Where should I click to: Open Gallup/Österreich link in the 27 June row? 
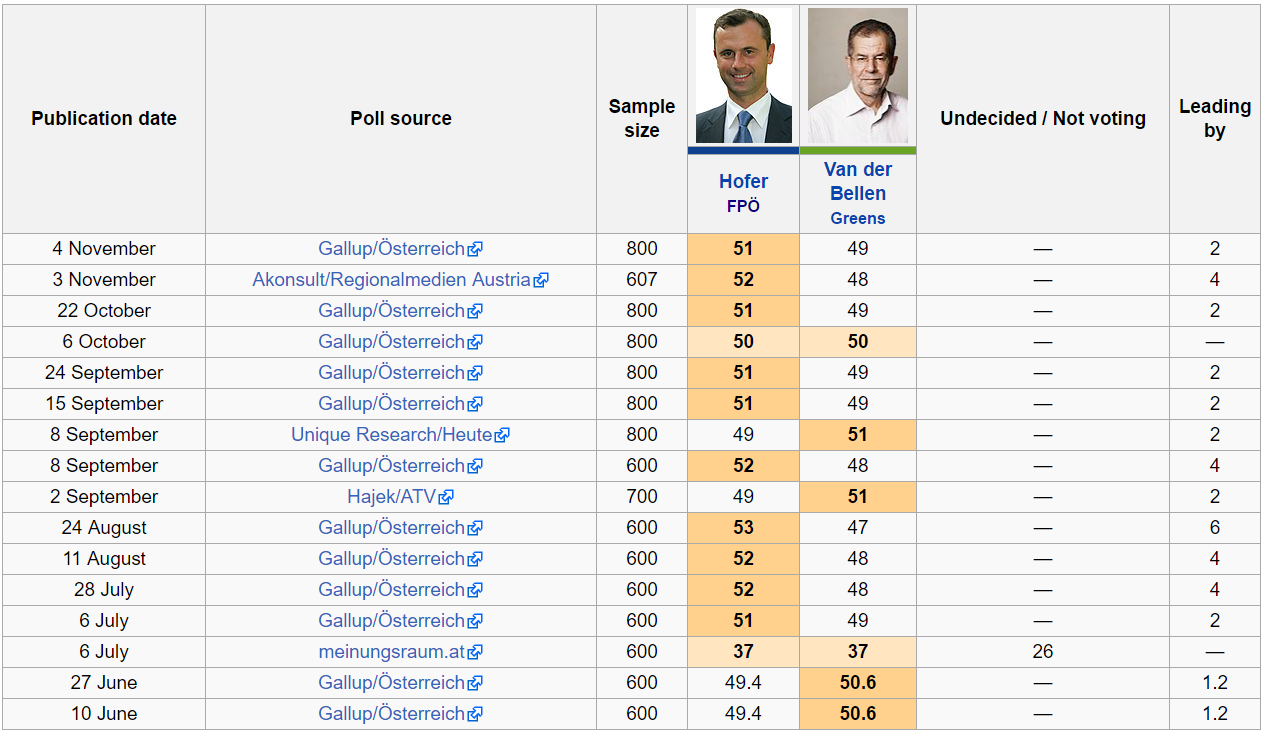391,683
